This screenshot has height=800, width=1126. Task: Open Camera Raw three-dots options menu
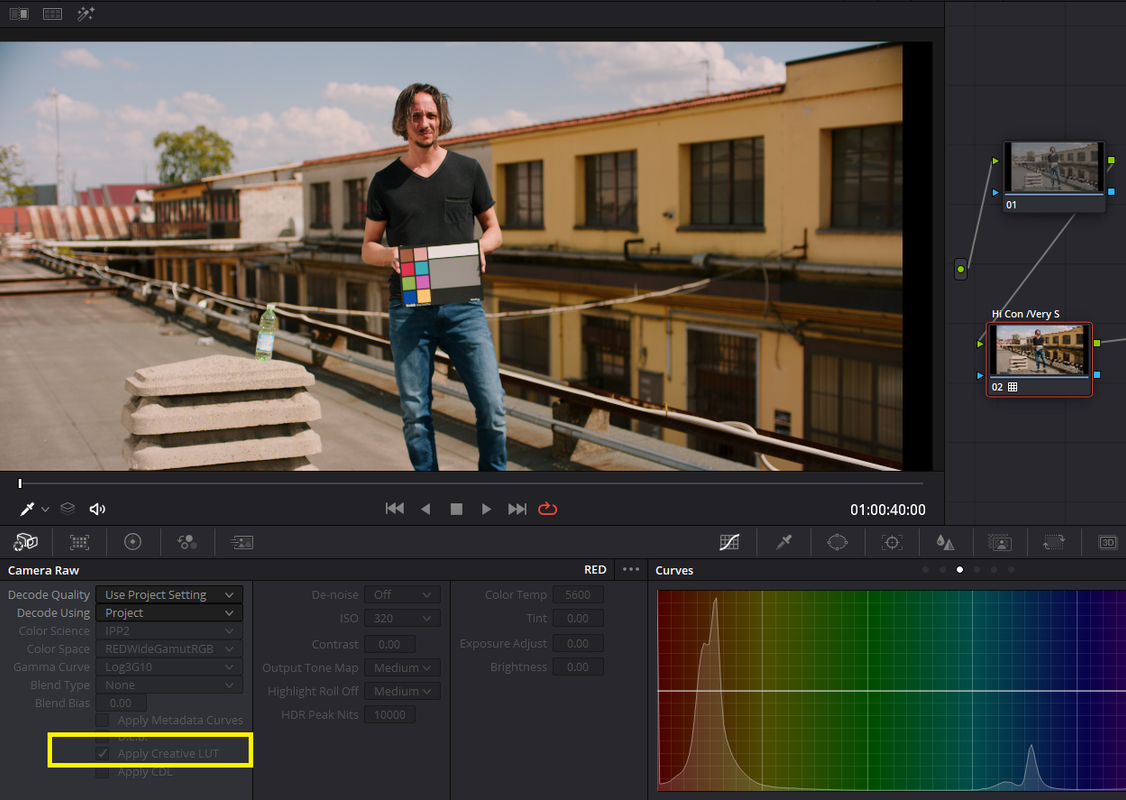[631, 569]
